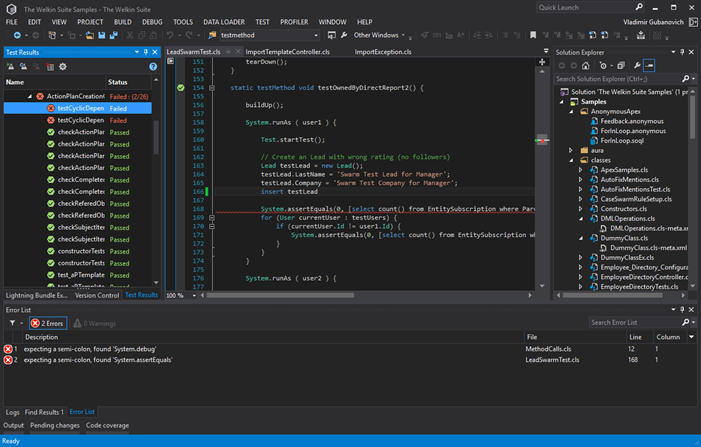Click the Collapse All icon in Solution Explorer
The image size is (701, 447).
[x=621, y=66]
